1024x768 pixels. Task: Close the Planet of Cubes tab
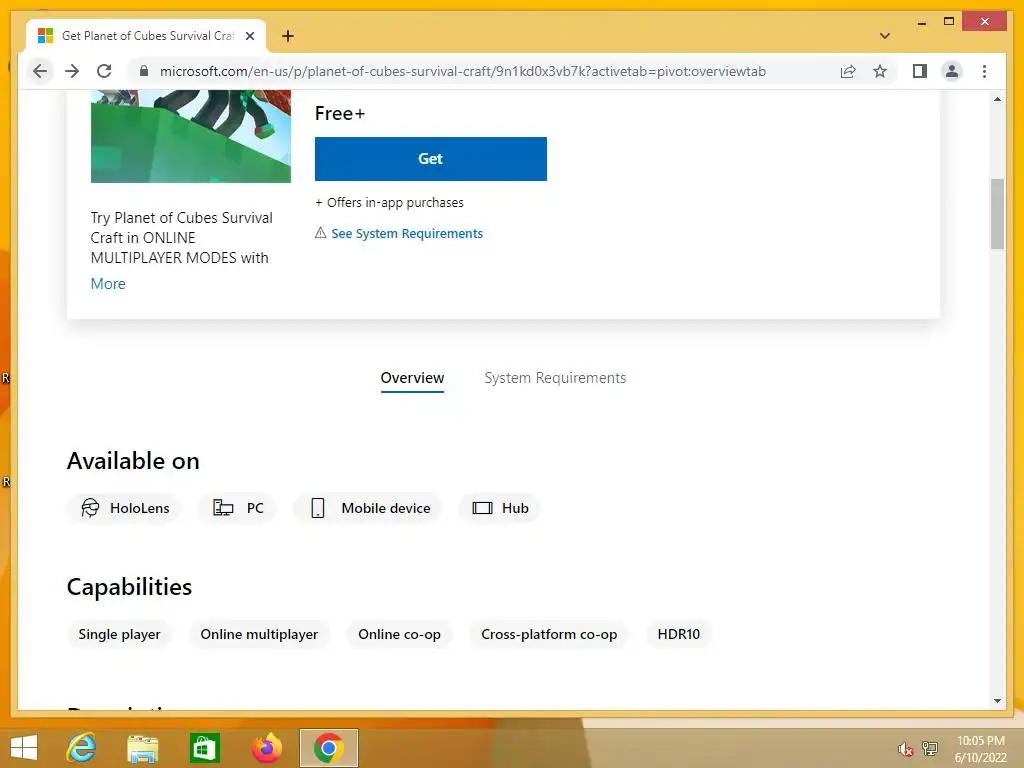click(x=249, y=36)
